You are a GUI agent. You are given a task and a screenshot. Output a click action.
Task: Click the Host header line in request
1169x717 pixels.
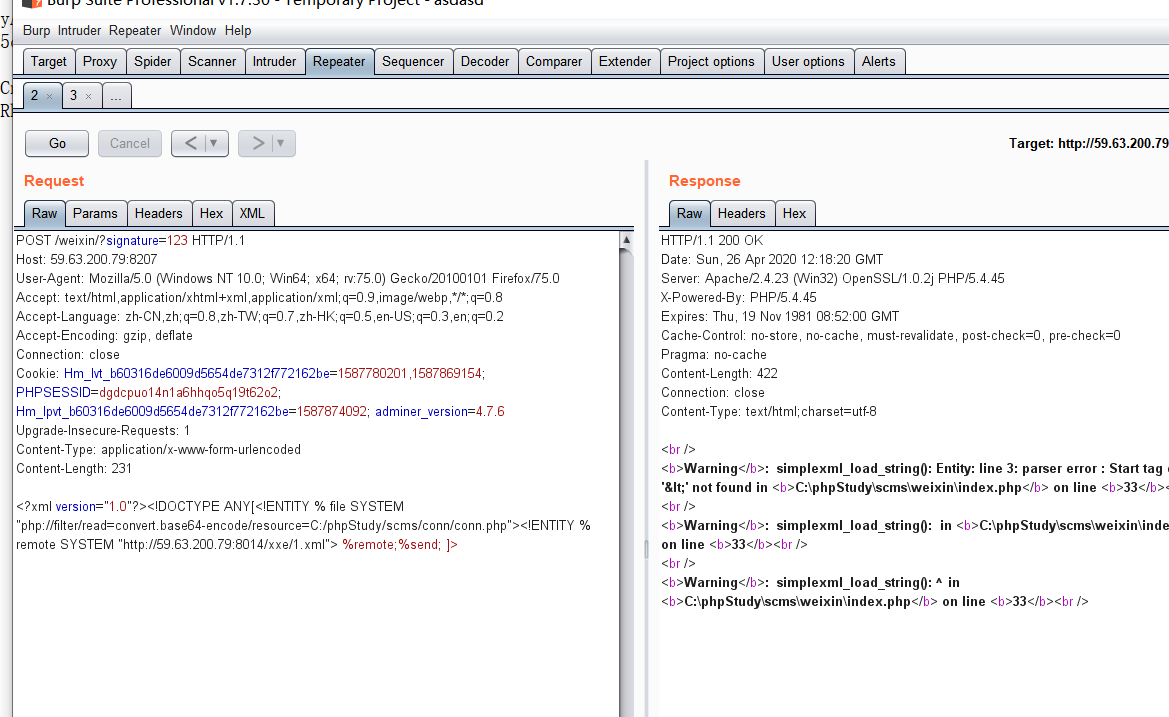(x=86, y=259)
